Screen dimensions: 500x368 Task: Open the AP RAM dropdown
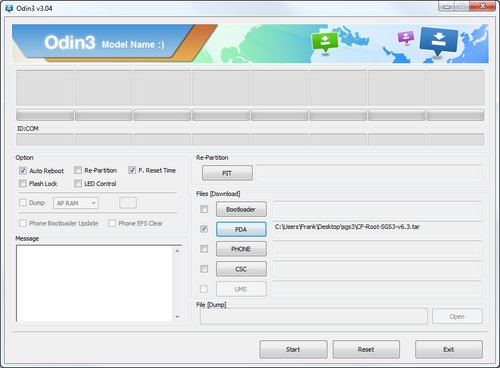click(76, 203)
